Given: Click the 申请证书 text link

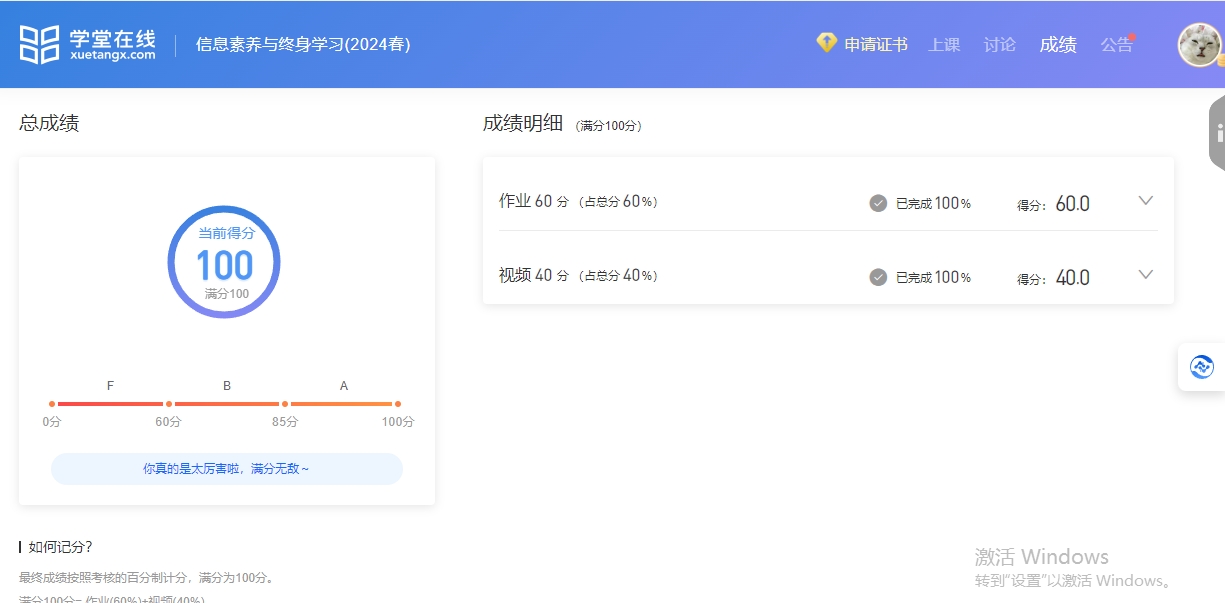Looking at the screenshot, I should (x=876, y=45).
